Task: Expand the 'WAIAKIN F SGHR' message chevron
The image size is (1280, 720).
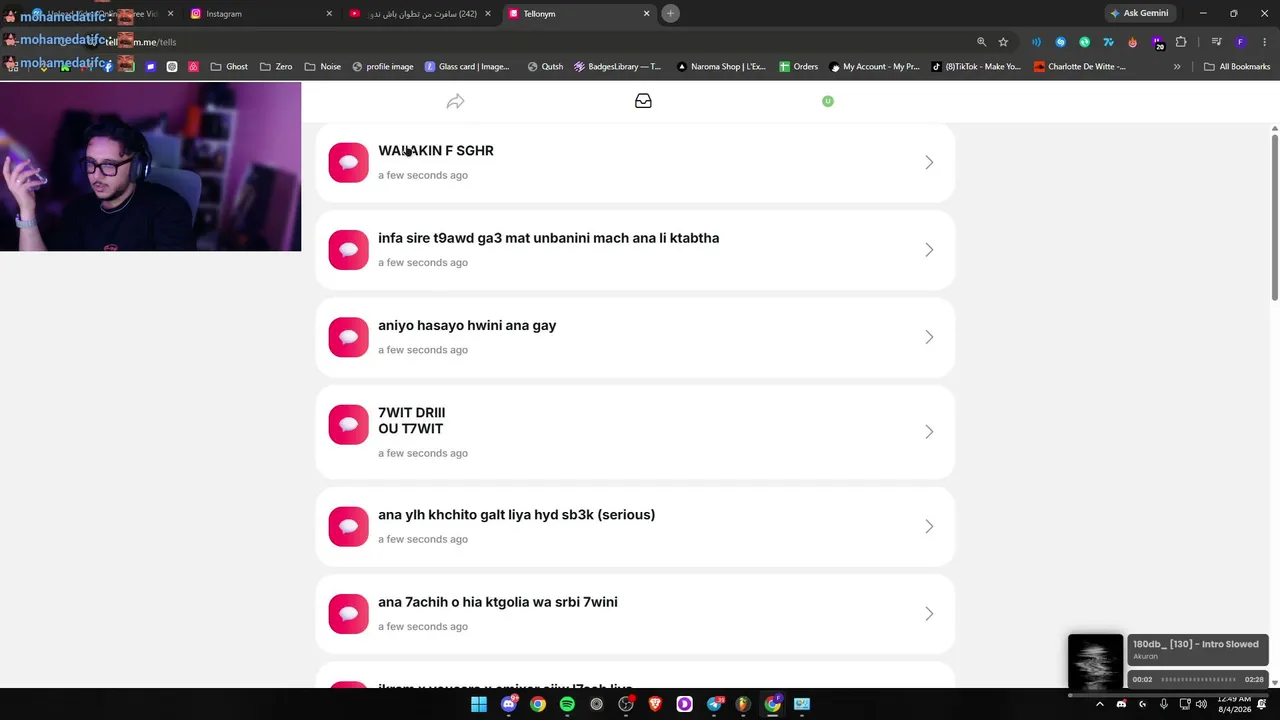Action: (929, 163)
